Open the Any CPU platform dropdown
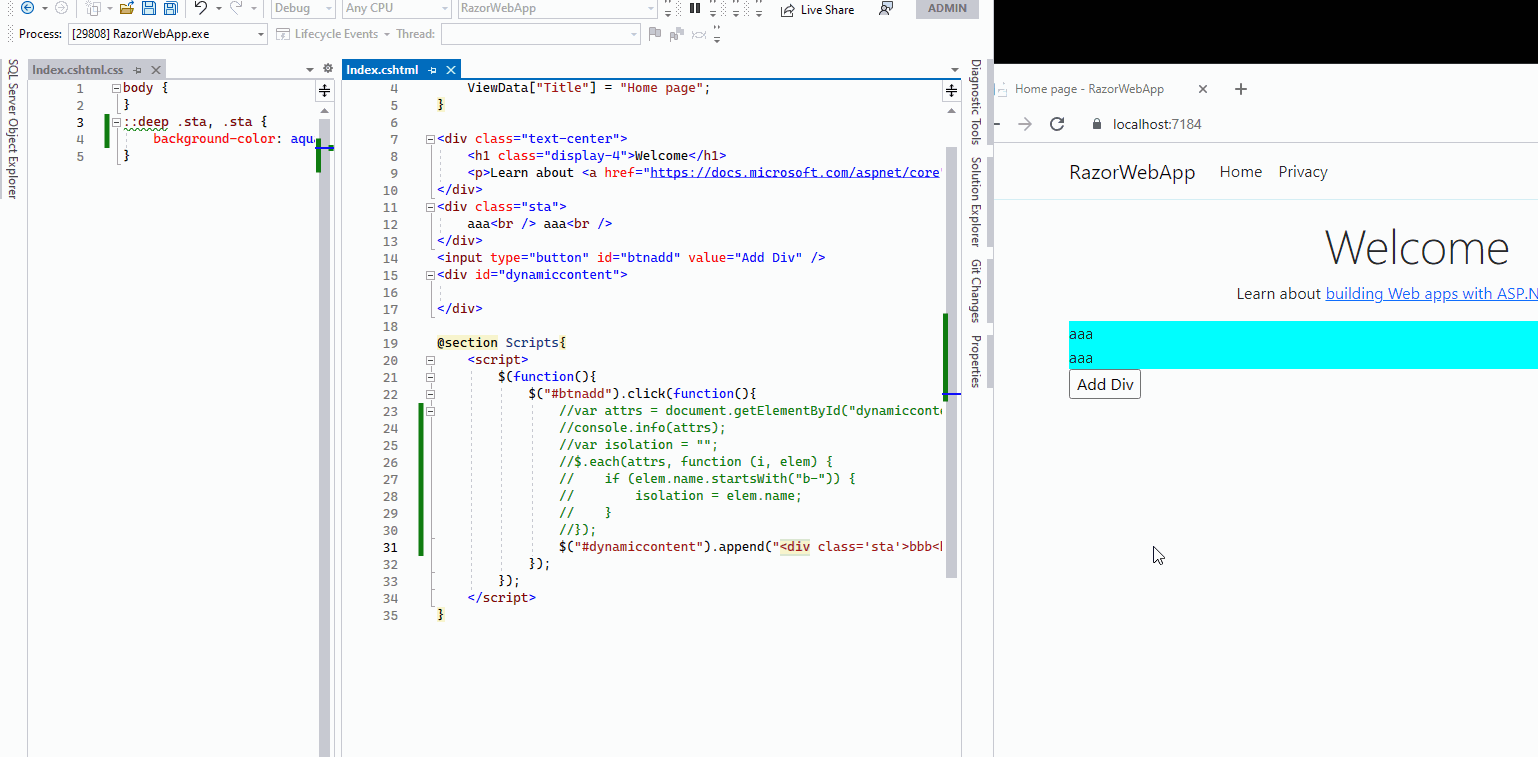Image resolution: width=1538 pixels, height=757 pixels. 396,8
